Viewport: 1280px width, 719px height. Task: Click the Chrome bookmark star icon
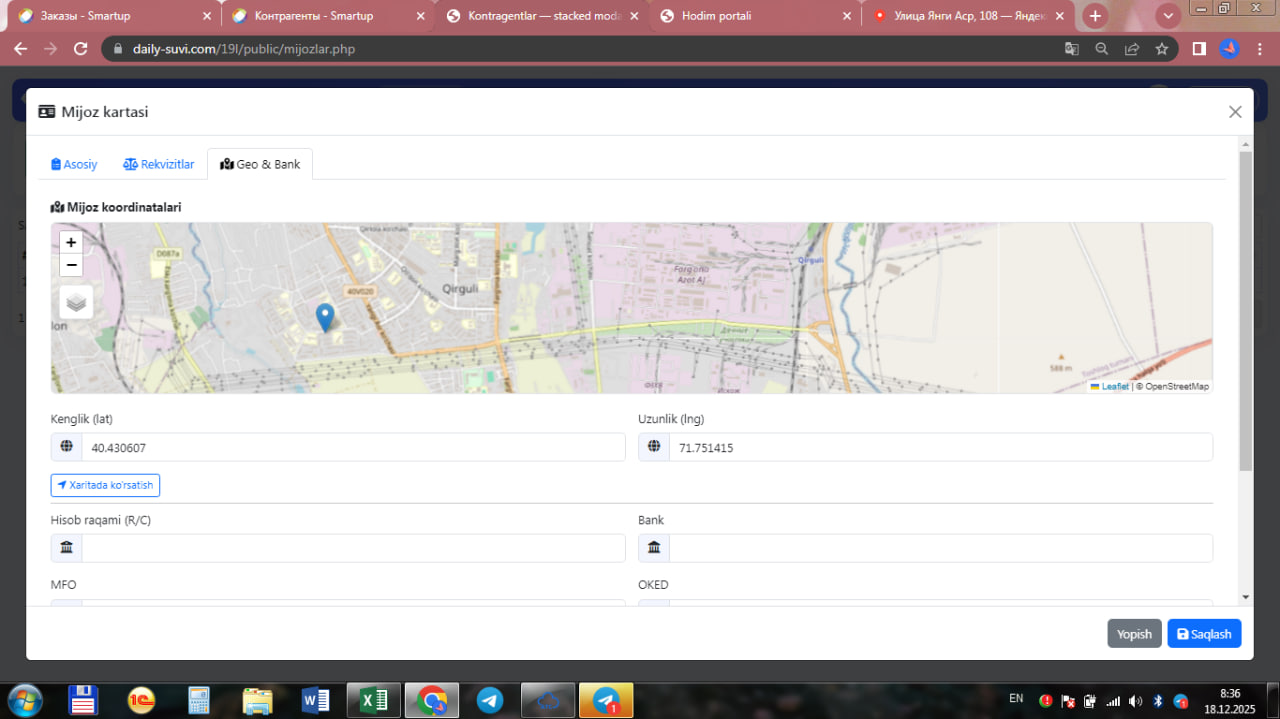click(1161, 49)
